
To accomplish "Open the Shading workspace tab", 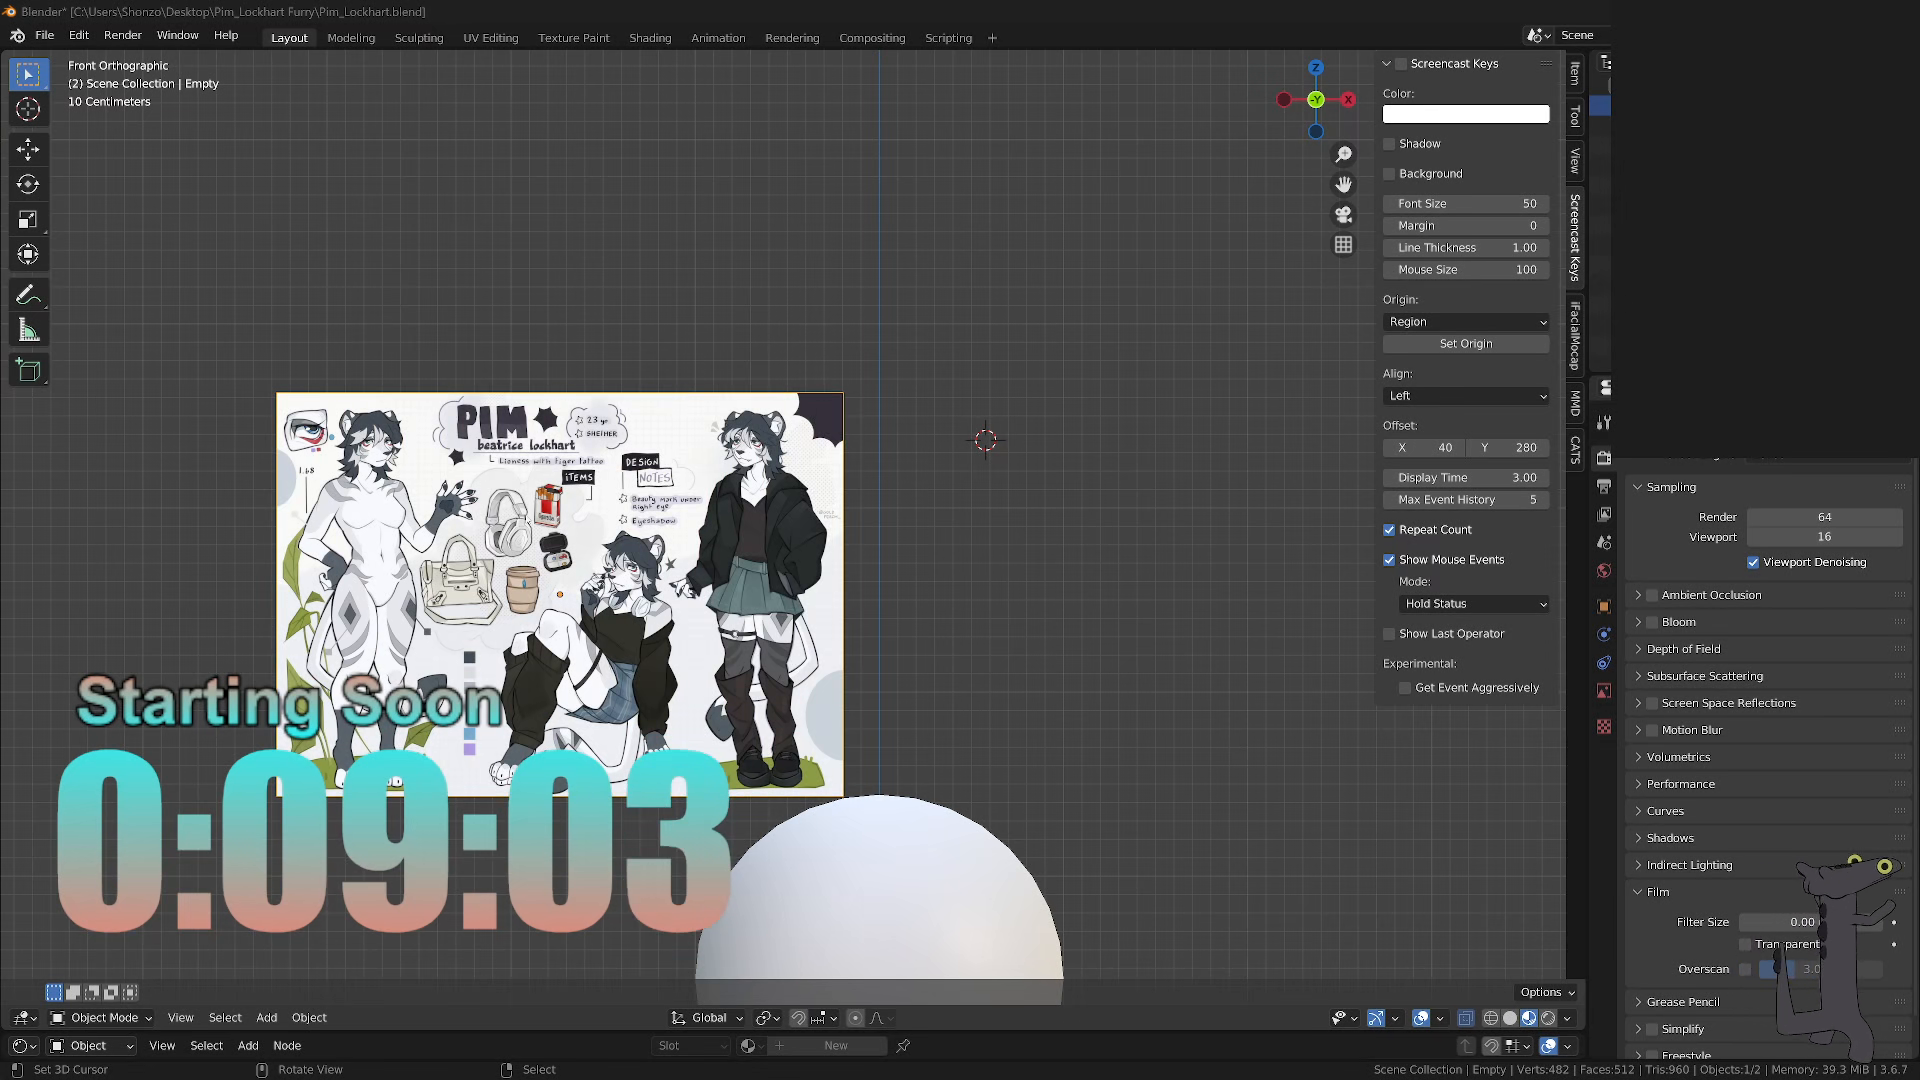I will pos(650,38).
